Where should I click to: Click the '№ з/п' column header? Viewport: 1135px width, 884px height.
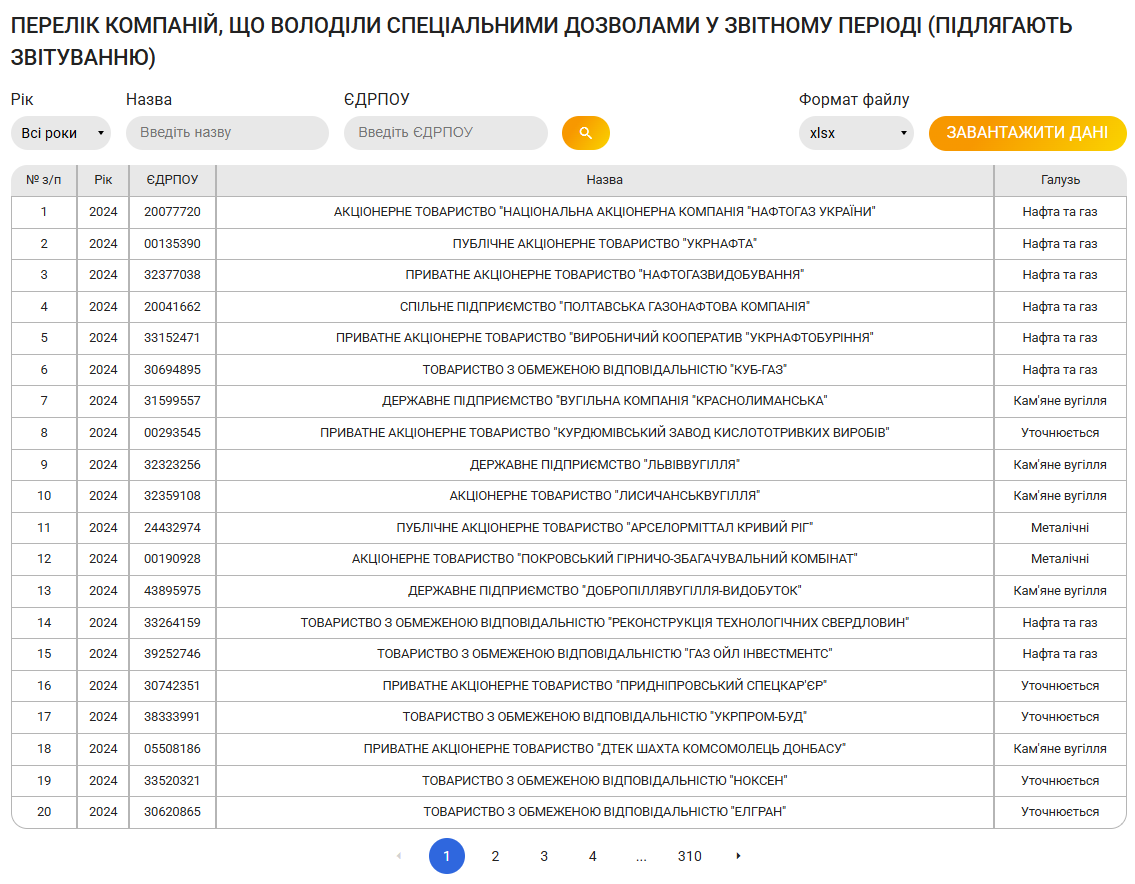click(43, 180)
